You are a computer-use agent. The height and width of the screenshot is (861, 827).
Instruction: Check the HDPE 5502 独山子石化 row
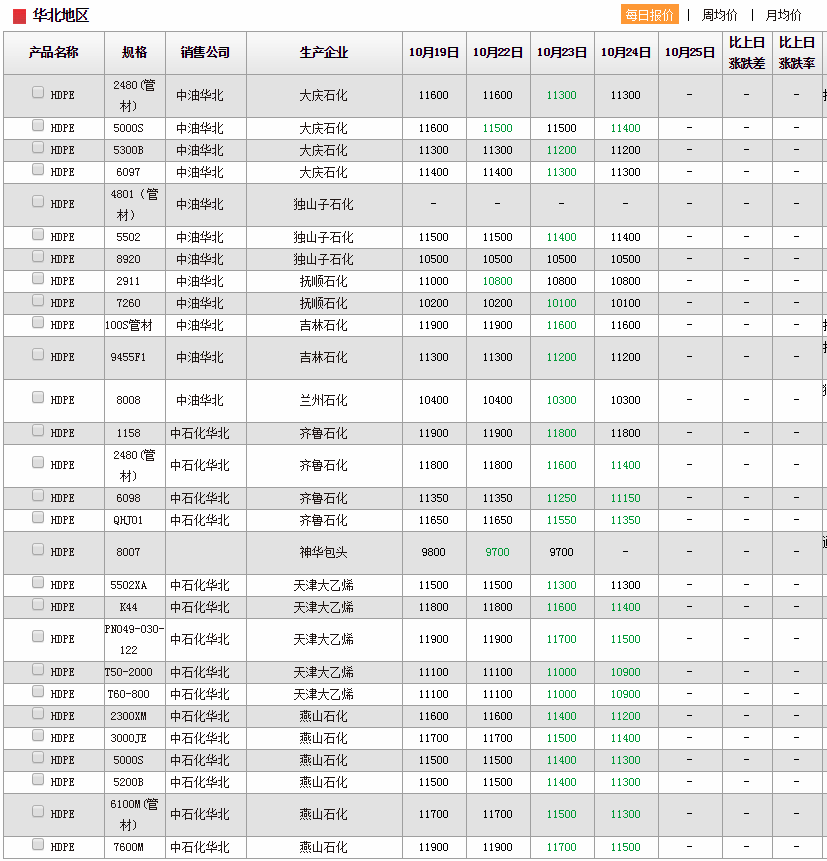tap(38, 234)
